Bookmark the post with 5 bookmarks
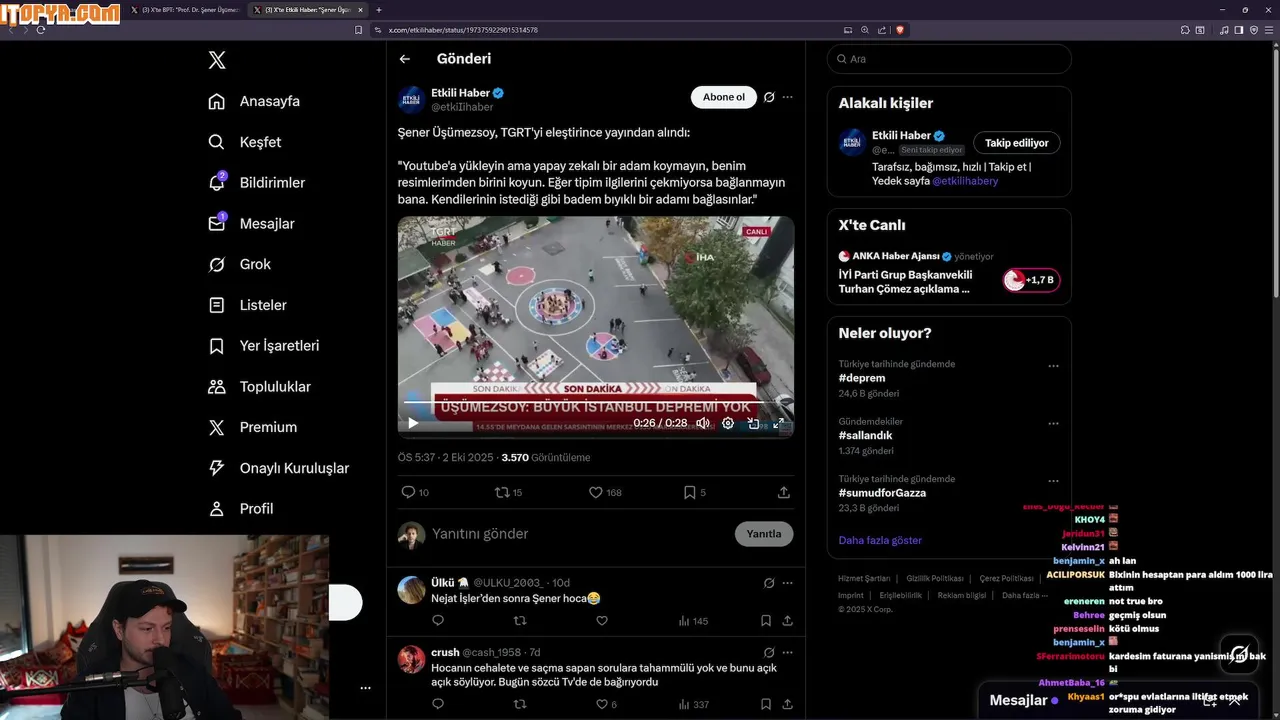Image resolution: width=1280 pixels, height=720 pixels. pyautogui.click(x=694, y=492)
